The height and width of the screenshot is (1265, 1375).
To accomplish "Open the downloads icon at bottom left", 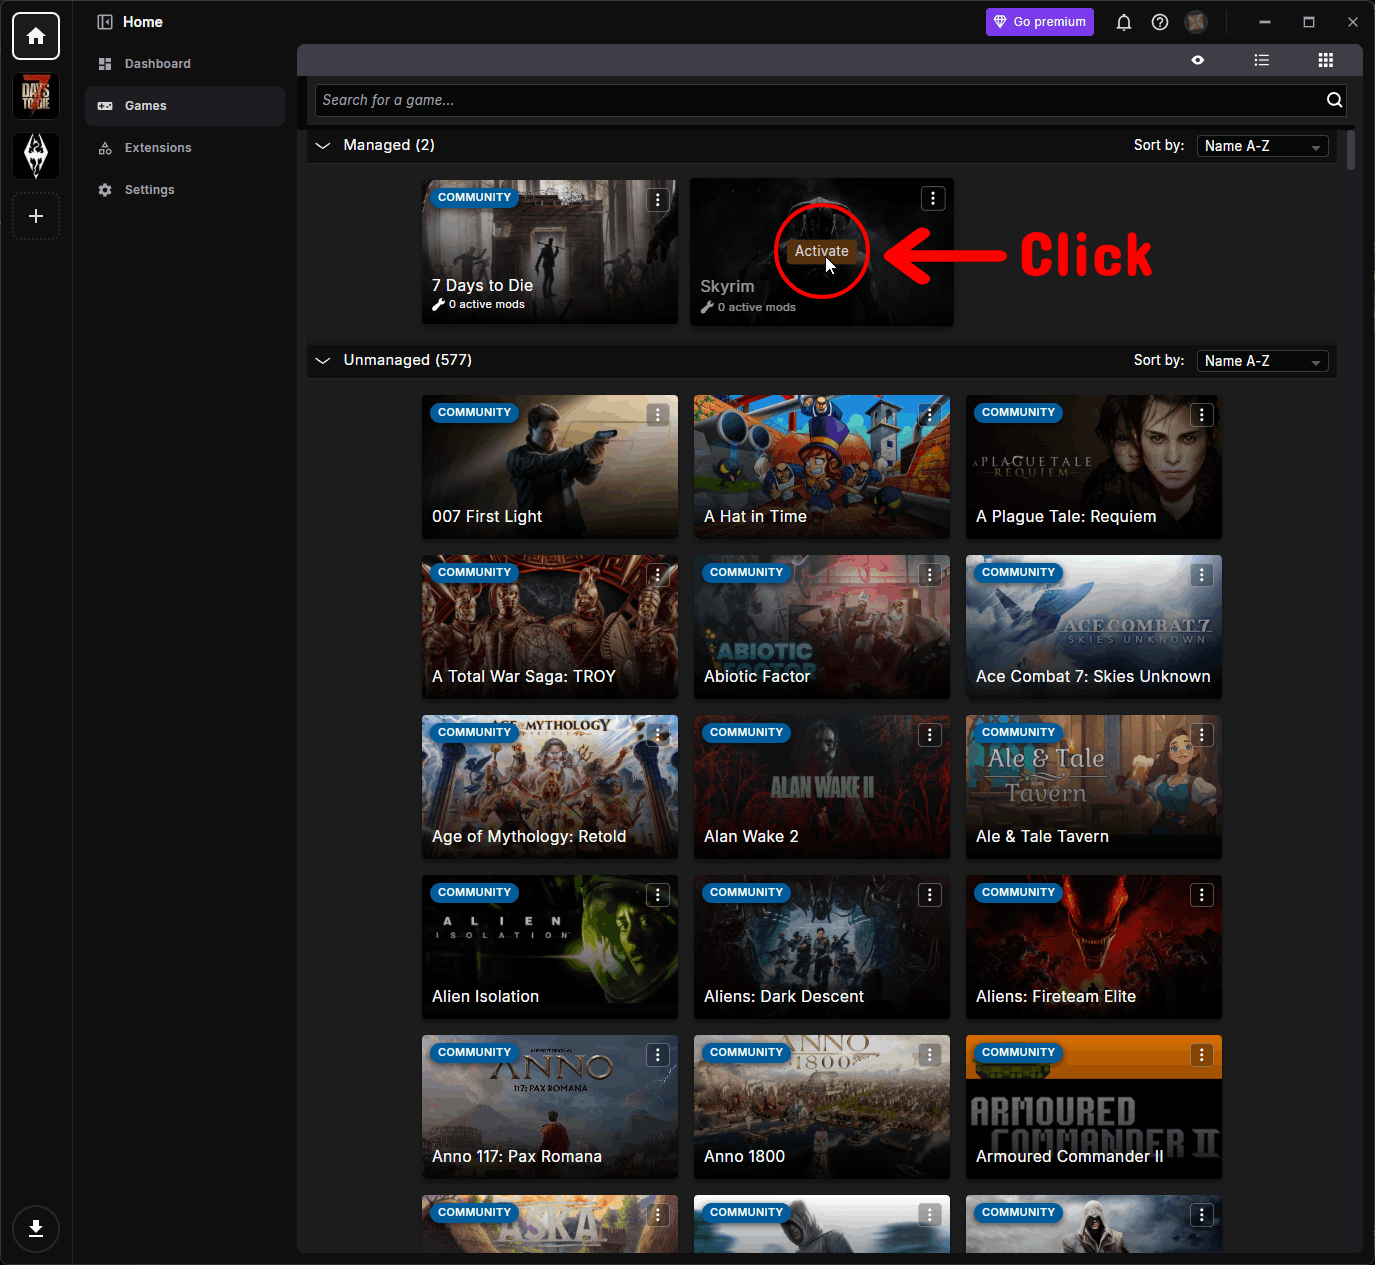I will [x=36, y=1229].
